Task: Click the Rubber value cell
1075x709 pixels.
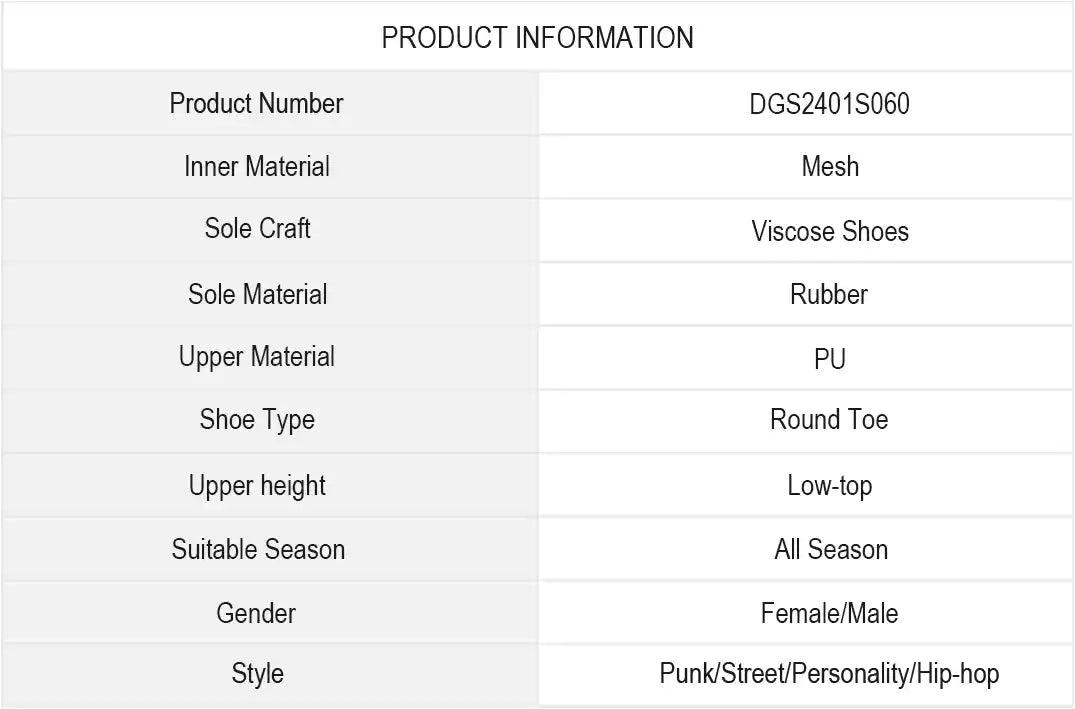Action: pyautogui.click(x=829, y=294)
